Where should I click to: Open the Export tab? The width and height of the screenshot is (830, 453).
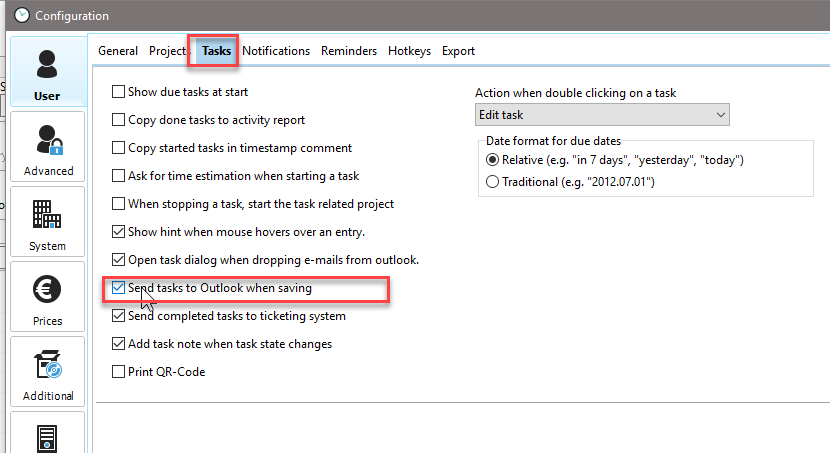(x=458, y=51)
